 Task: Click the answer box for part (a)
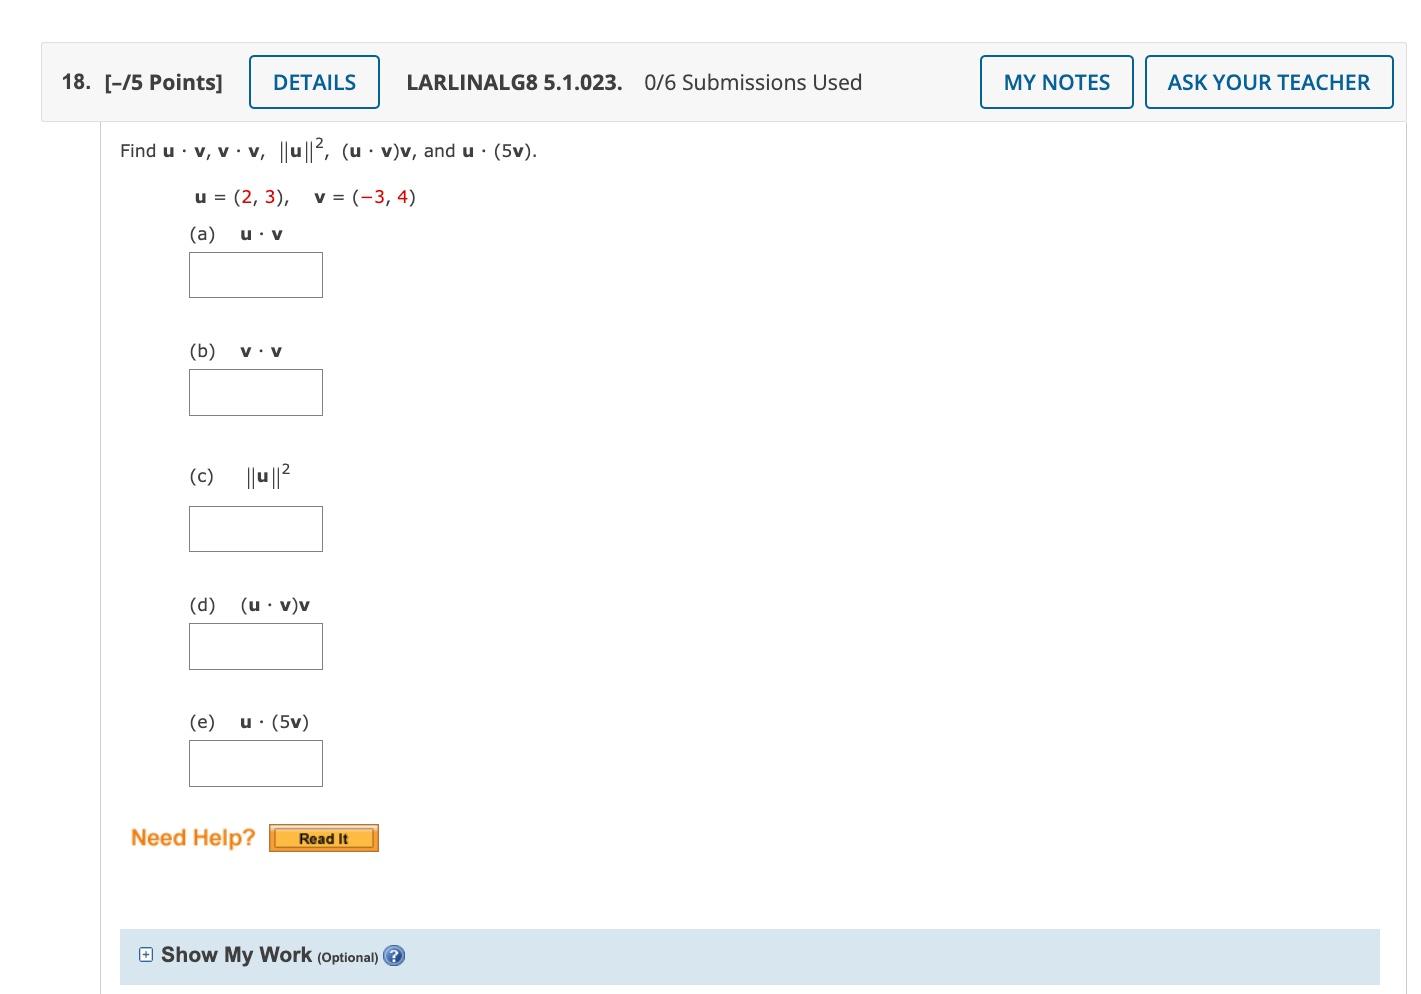[255, 274]
